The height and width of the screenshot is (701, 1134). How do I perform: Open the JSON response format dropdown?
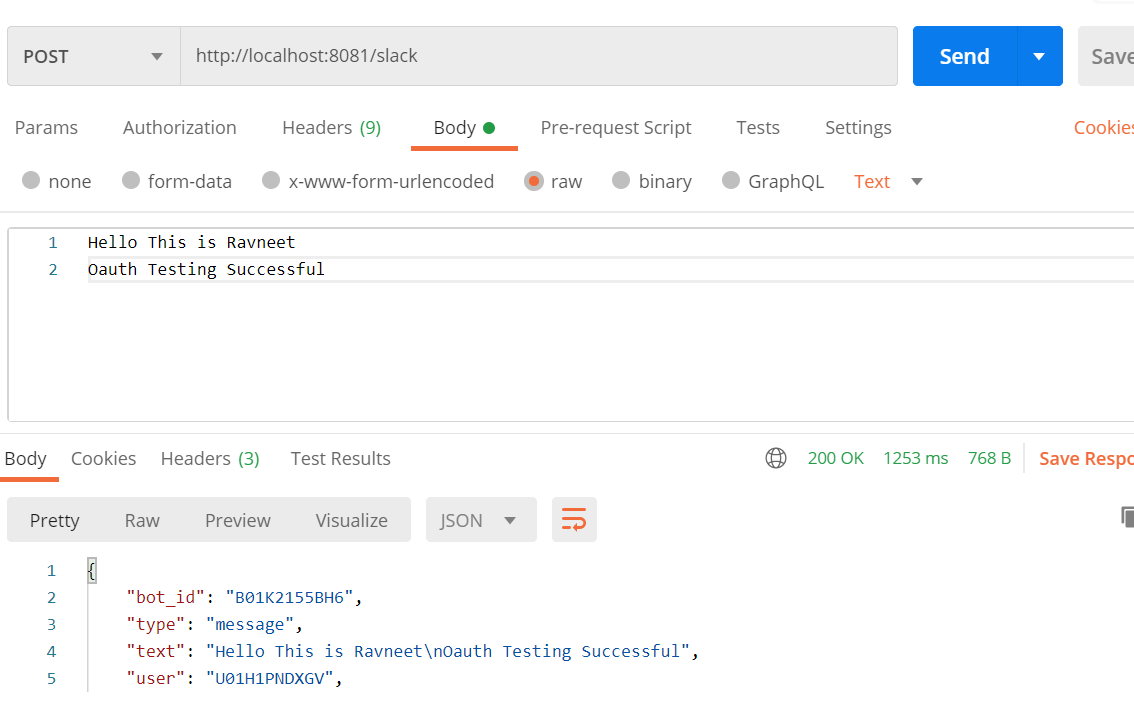pyautogui.click(x=480, y=520)
